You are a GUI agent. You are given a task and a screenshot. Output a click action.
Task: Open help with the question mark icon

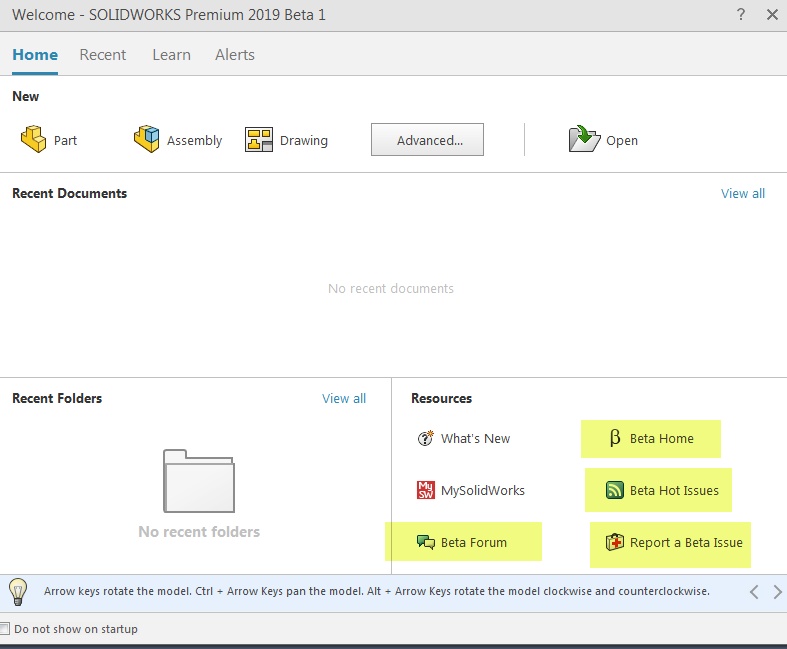point(741,14)
